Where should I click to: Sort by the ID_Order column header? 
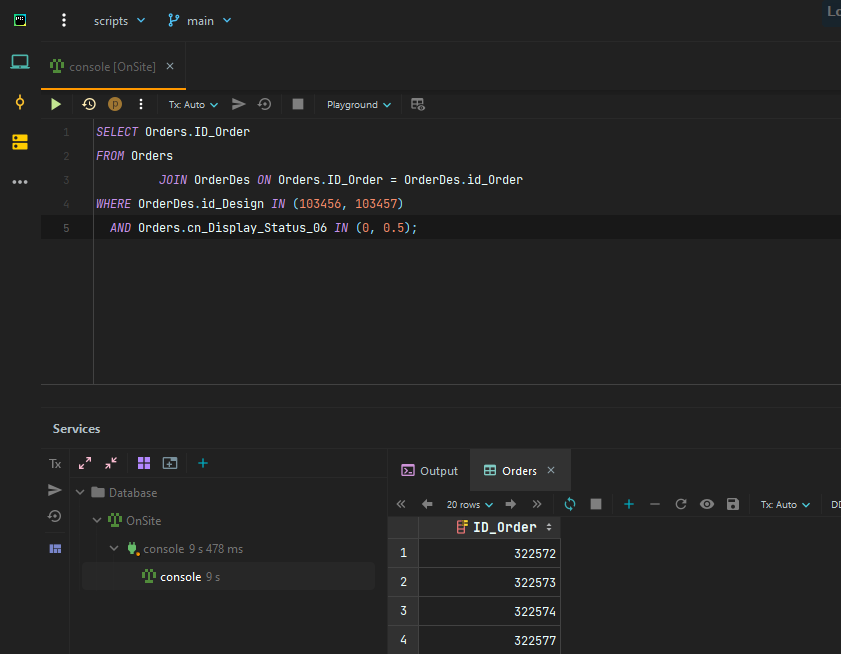[505, 527]
